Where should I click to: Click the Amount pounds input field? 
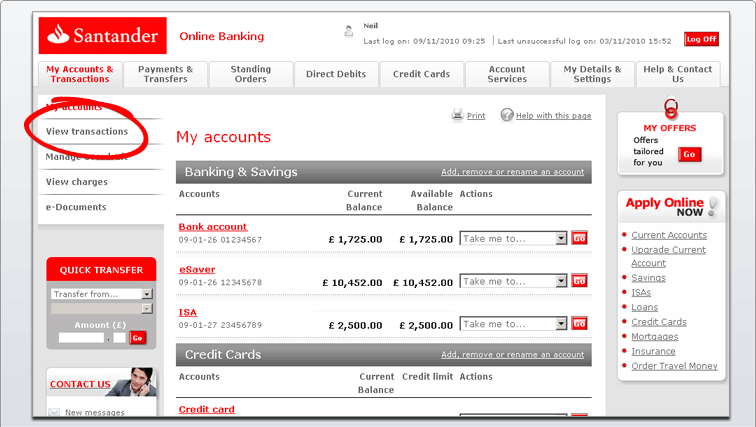81,338
